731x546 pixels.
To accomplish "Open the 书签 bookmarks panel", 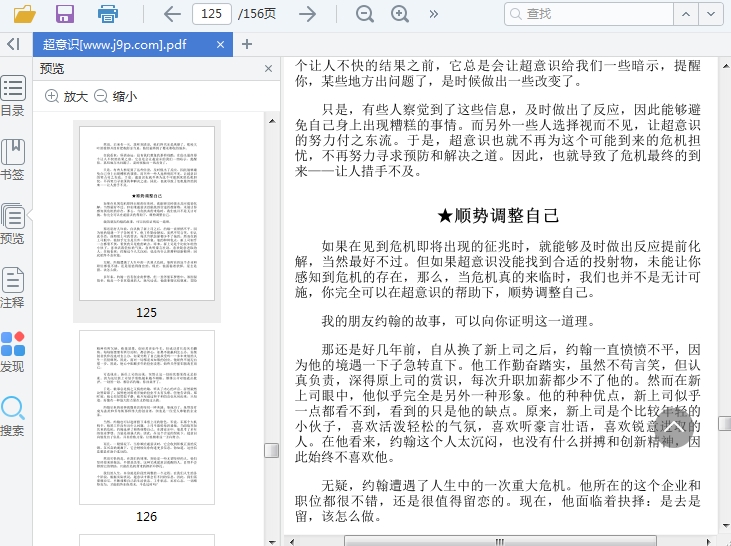I will click(x=13, y=159).
